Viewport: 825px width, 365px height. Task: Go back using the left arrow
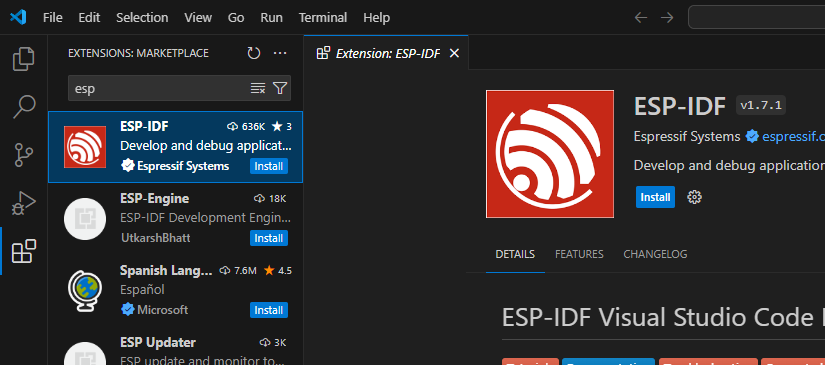pyautogui.click(x=640, y=17)
